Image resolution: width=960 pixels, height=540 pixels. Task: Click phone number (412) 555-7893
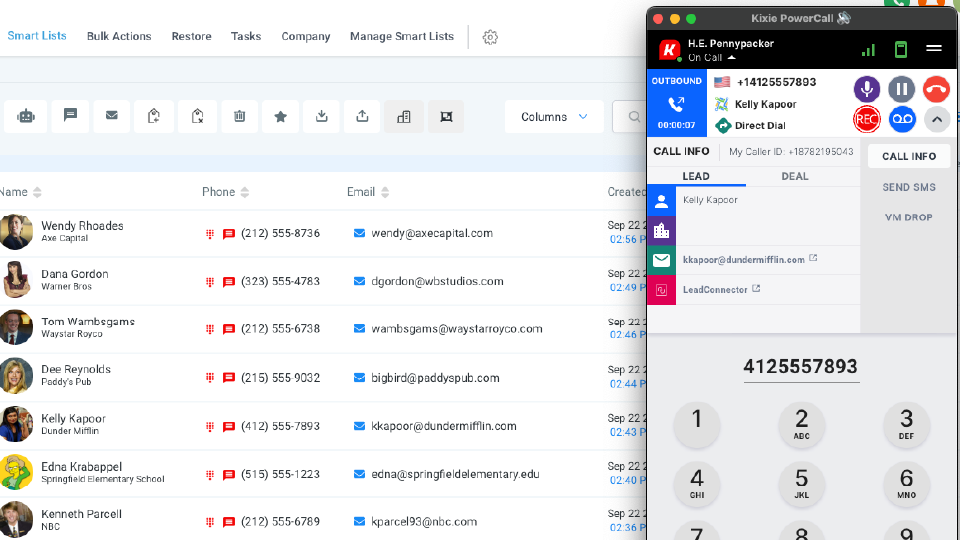(x=280, y=426)
